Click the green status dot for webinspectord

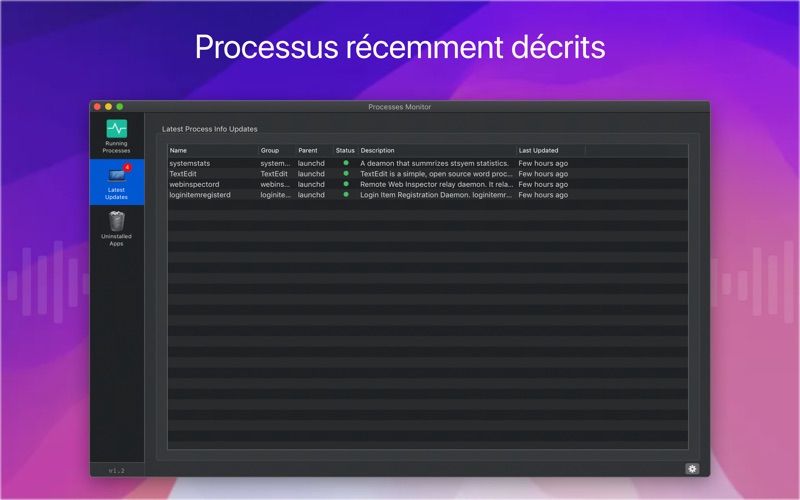(x=346, y=184)
